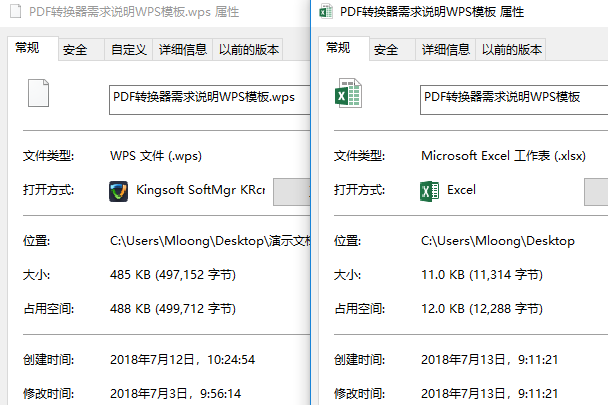Click the large blank document icon beside filename

point(38,93)
